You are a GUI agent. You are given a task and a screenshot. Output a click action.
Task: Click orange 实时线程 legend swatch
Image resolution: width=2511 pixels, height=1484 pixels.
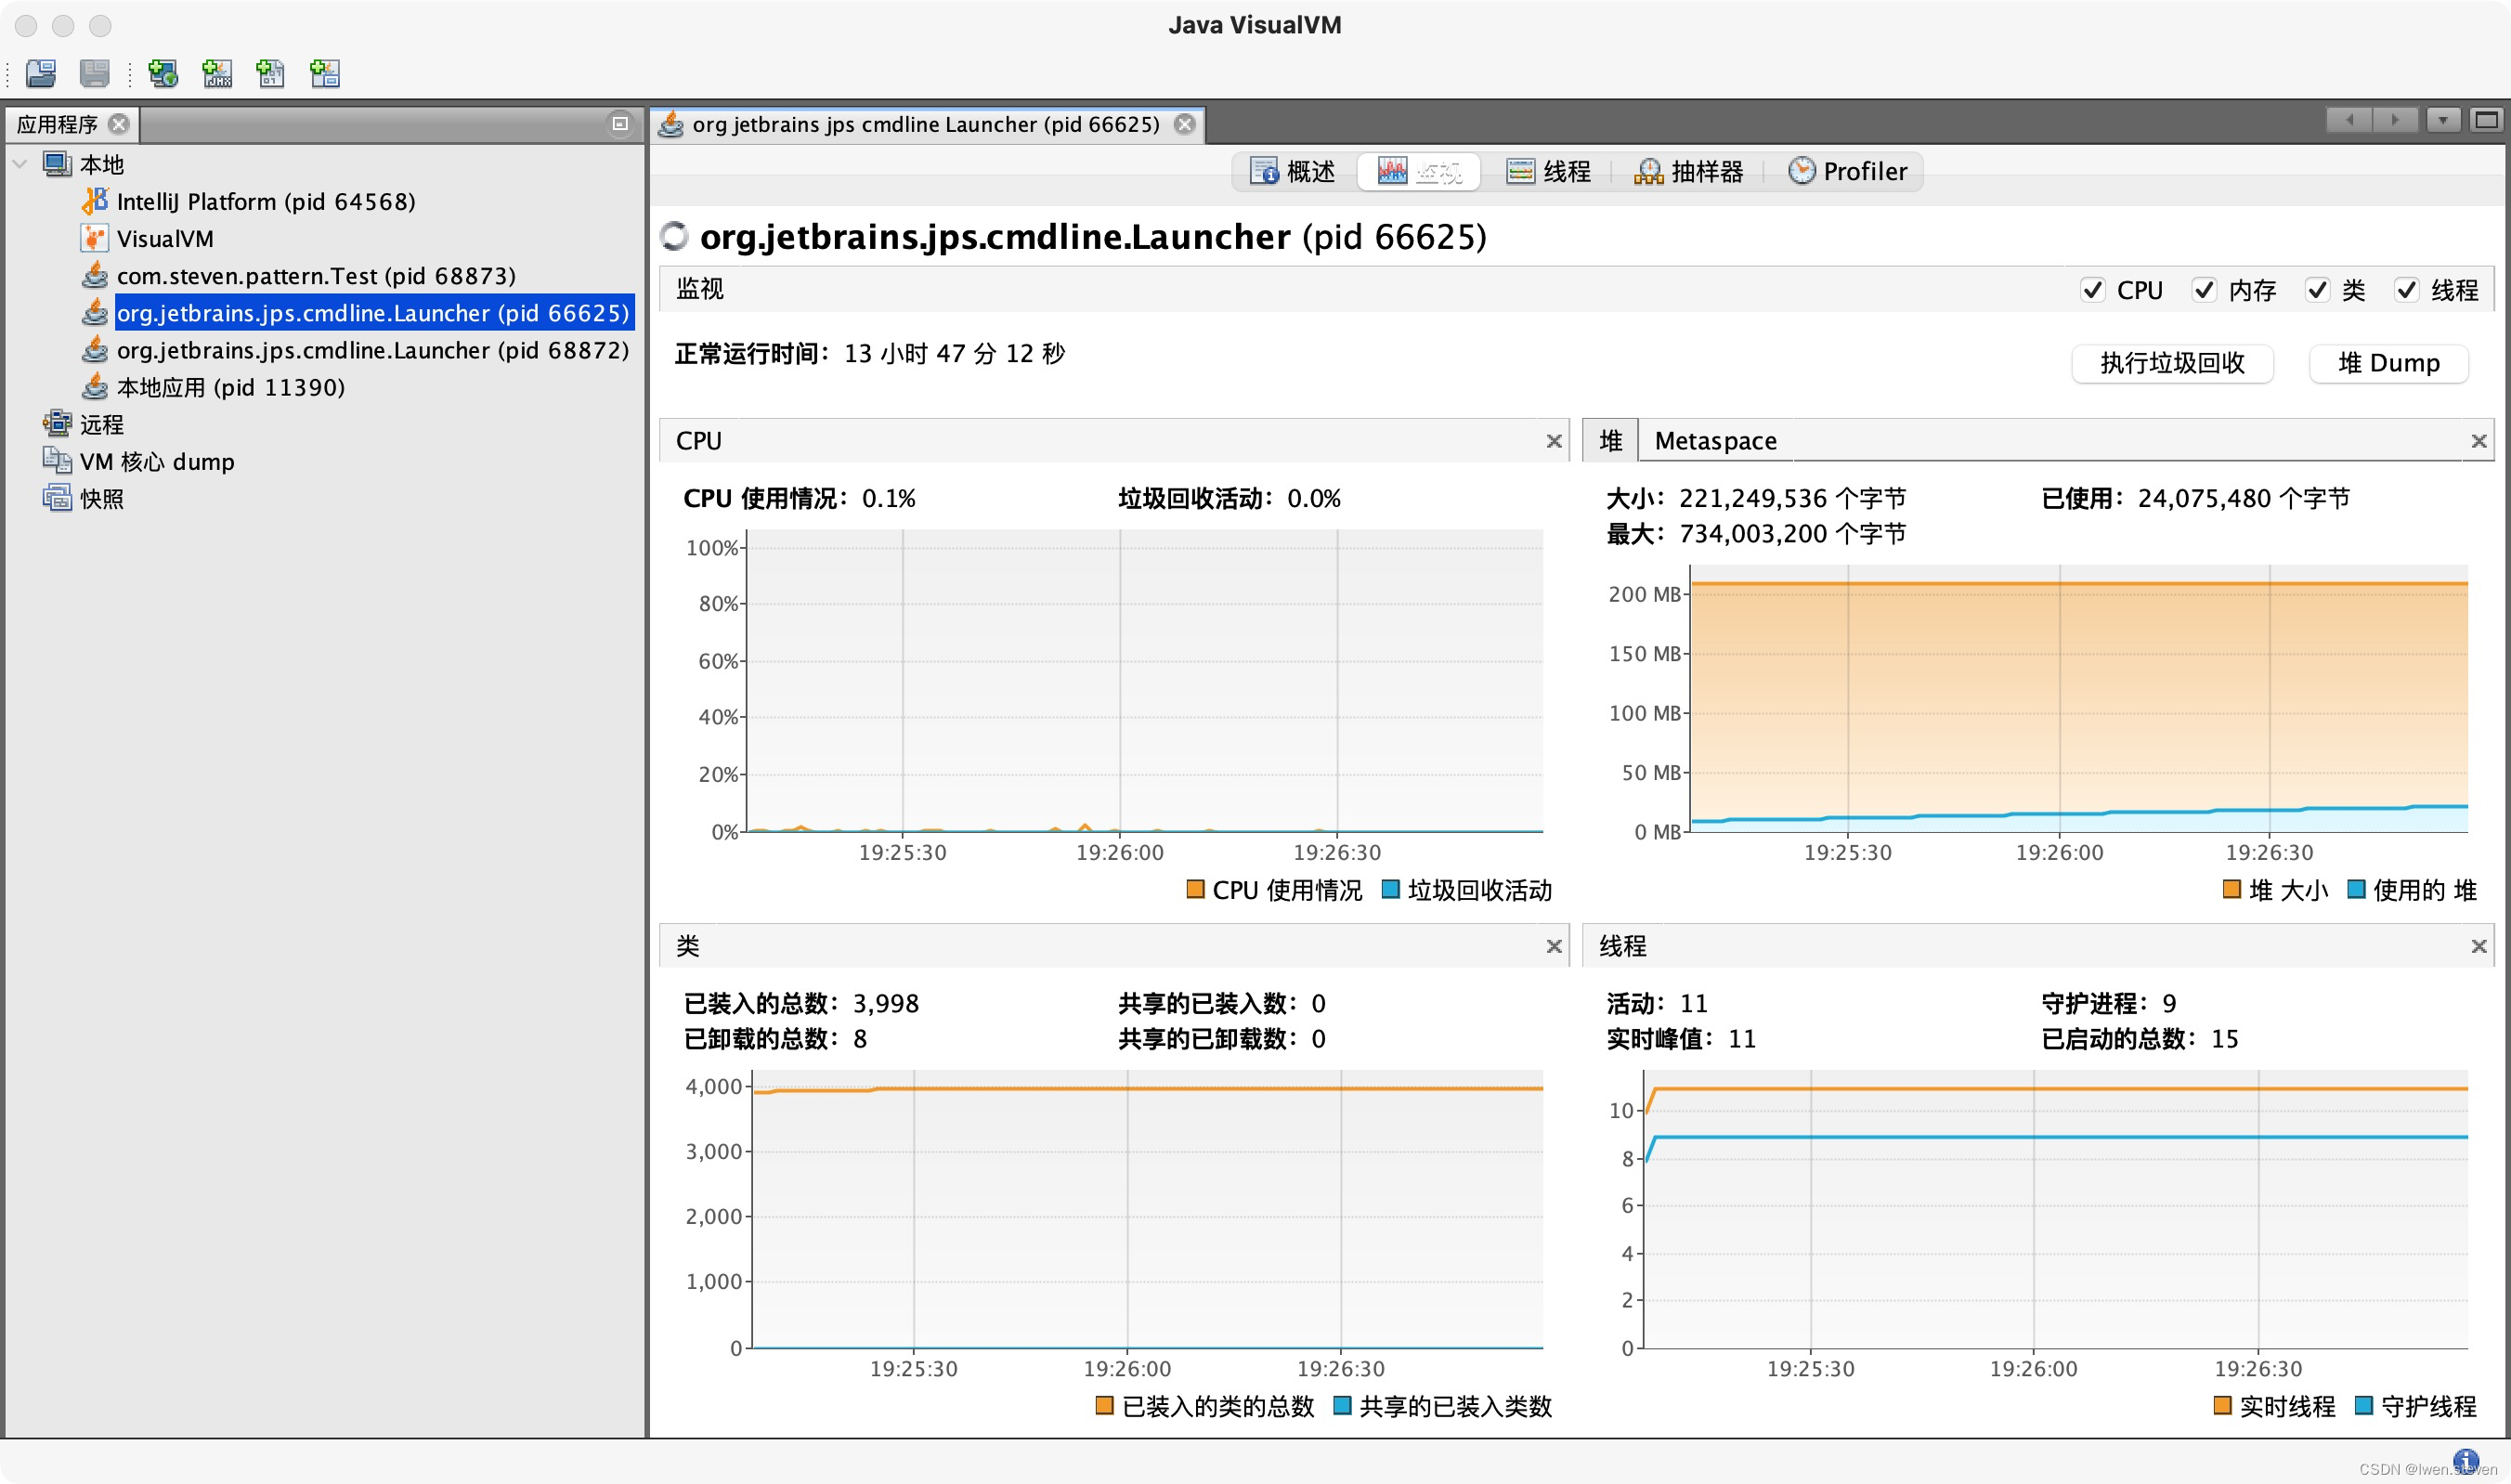[x=2222, y=1405]
